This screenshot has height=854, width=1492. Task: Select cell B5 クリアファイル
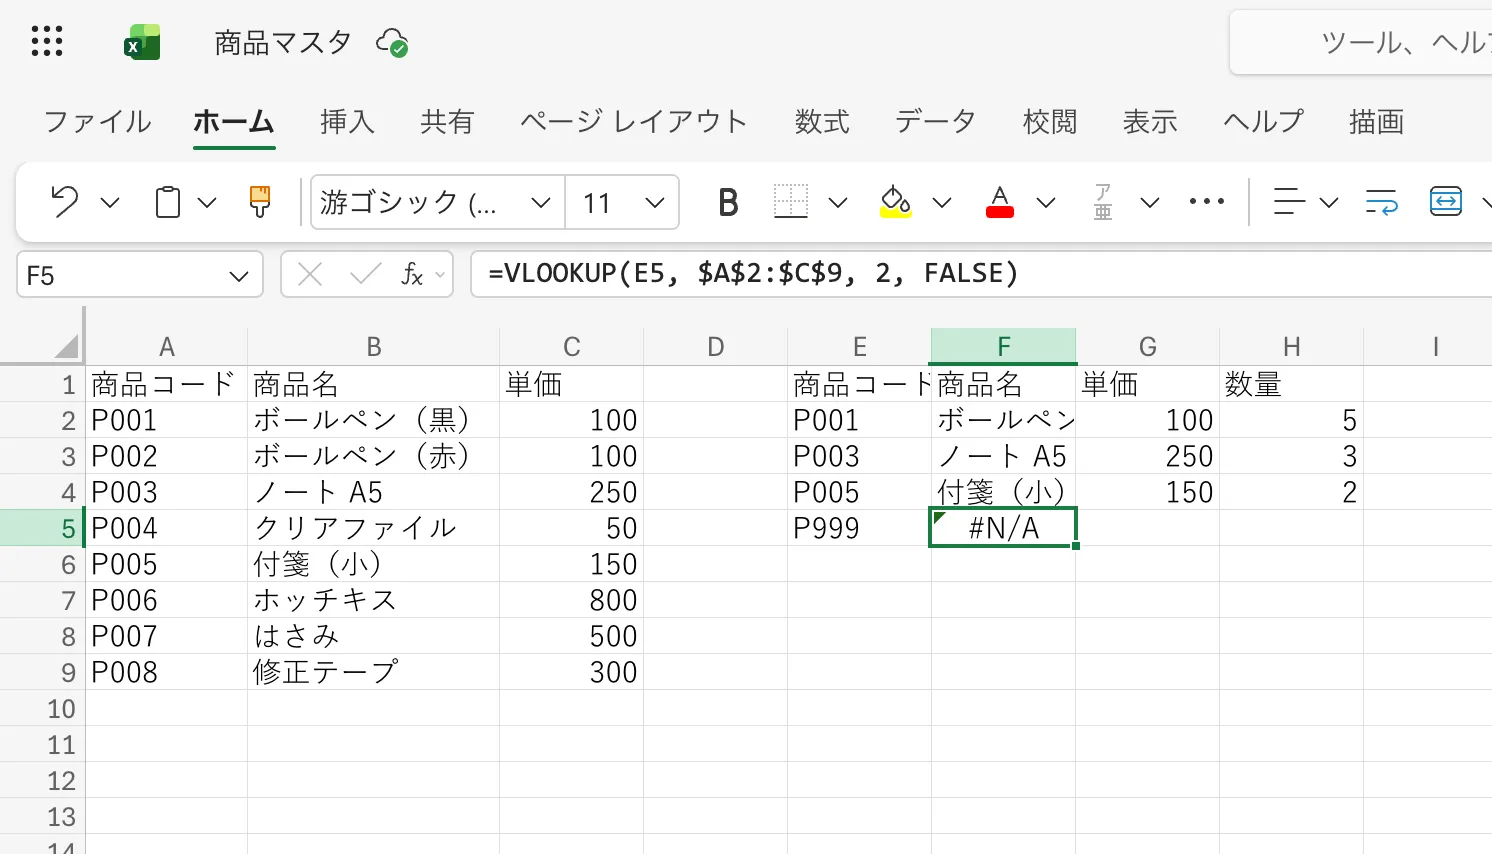tap(373, 528)
